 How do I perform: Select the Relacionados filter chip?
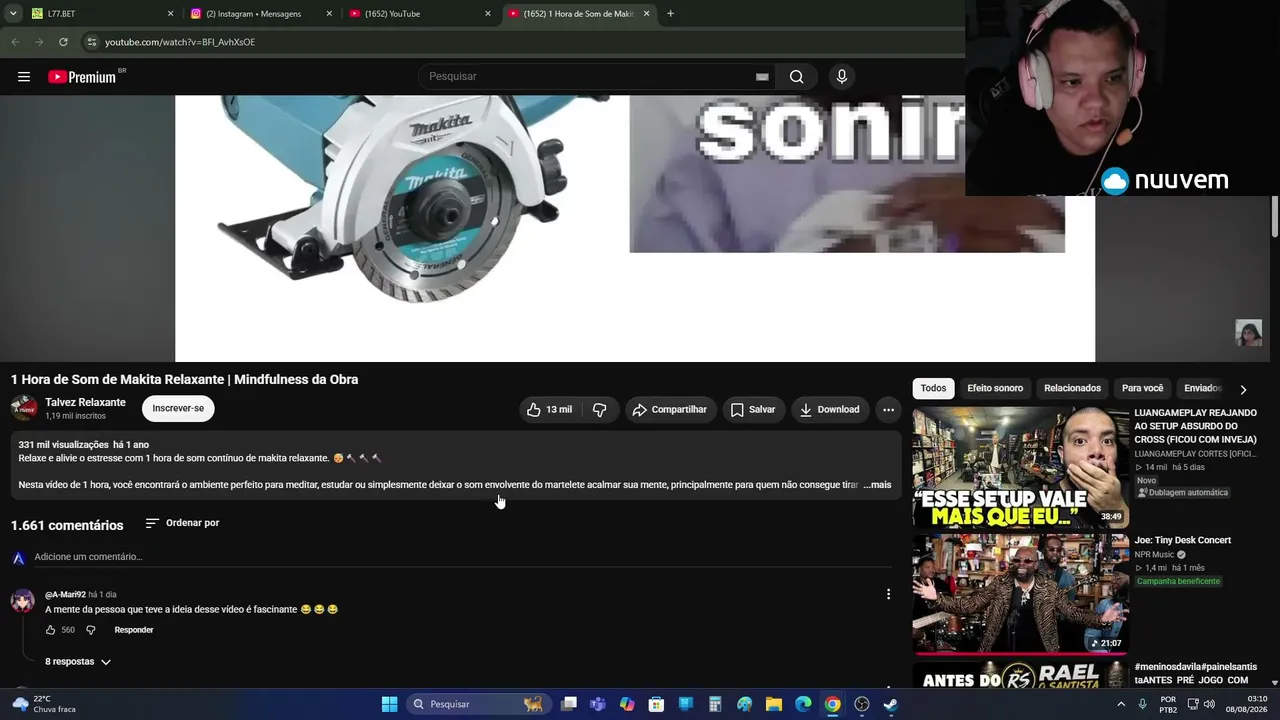coord(1072,388)
